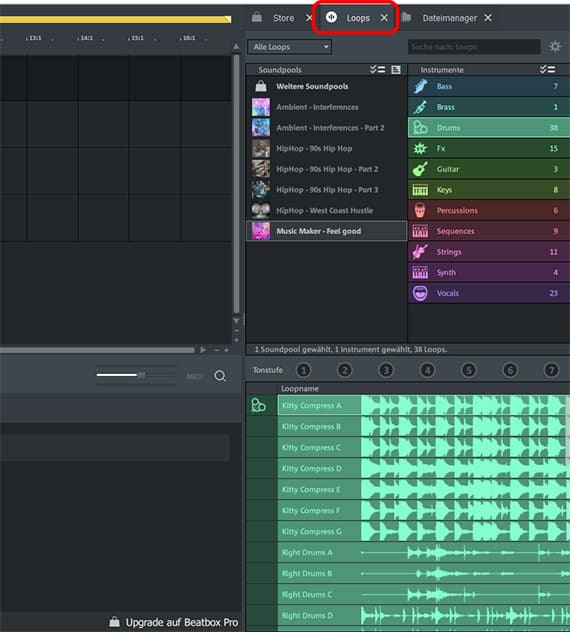Select Tonstufe 4

427,370
